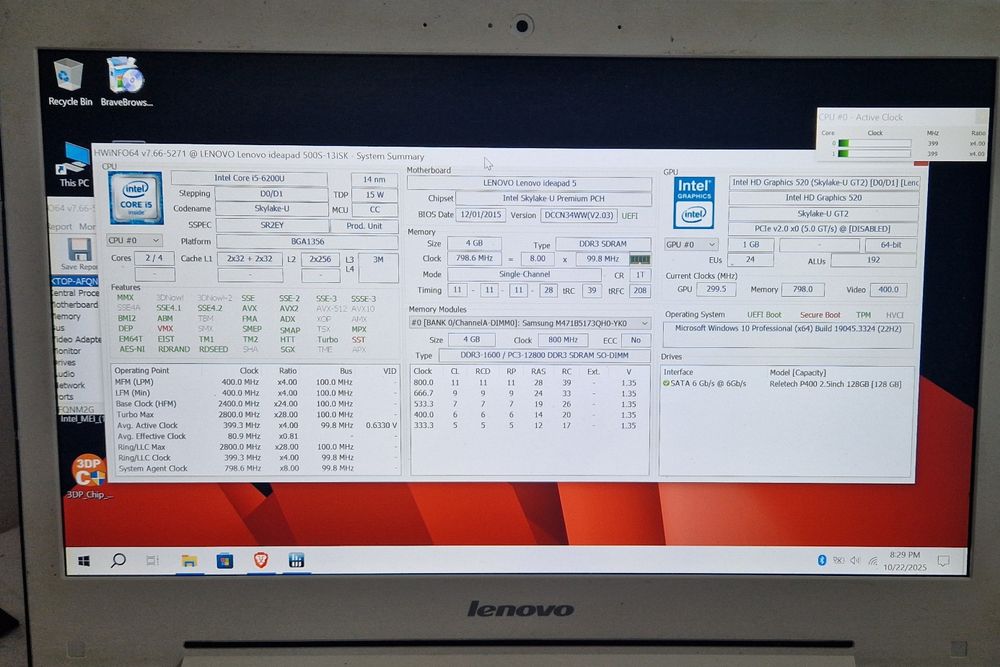Click the Base Clock (HFM) row
This screenshot has width=1000, height=667.
255,404
